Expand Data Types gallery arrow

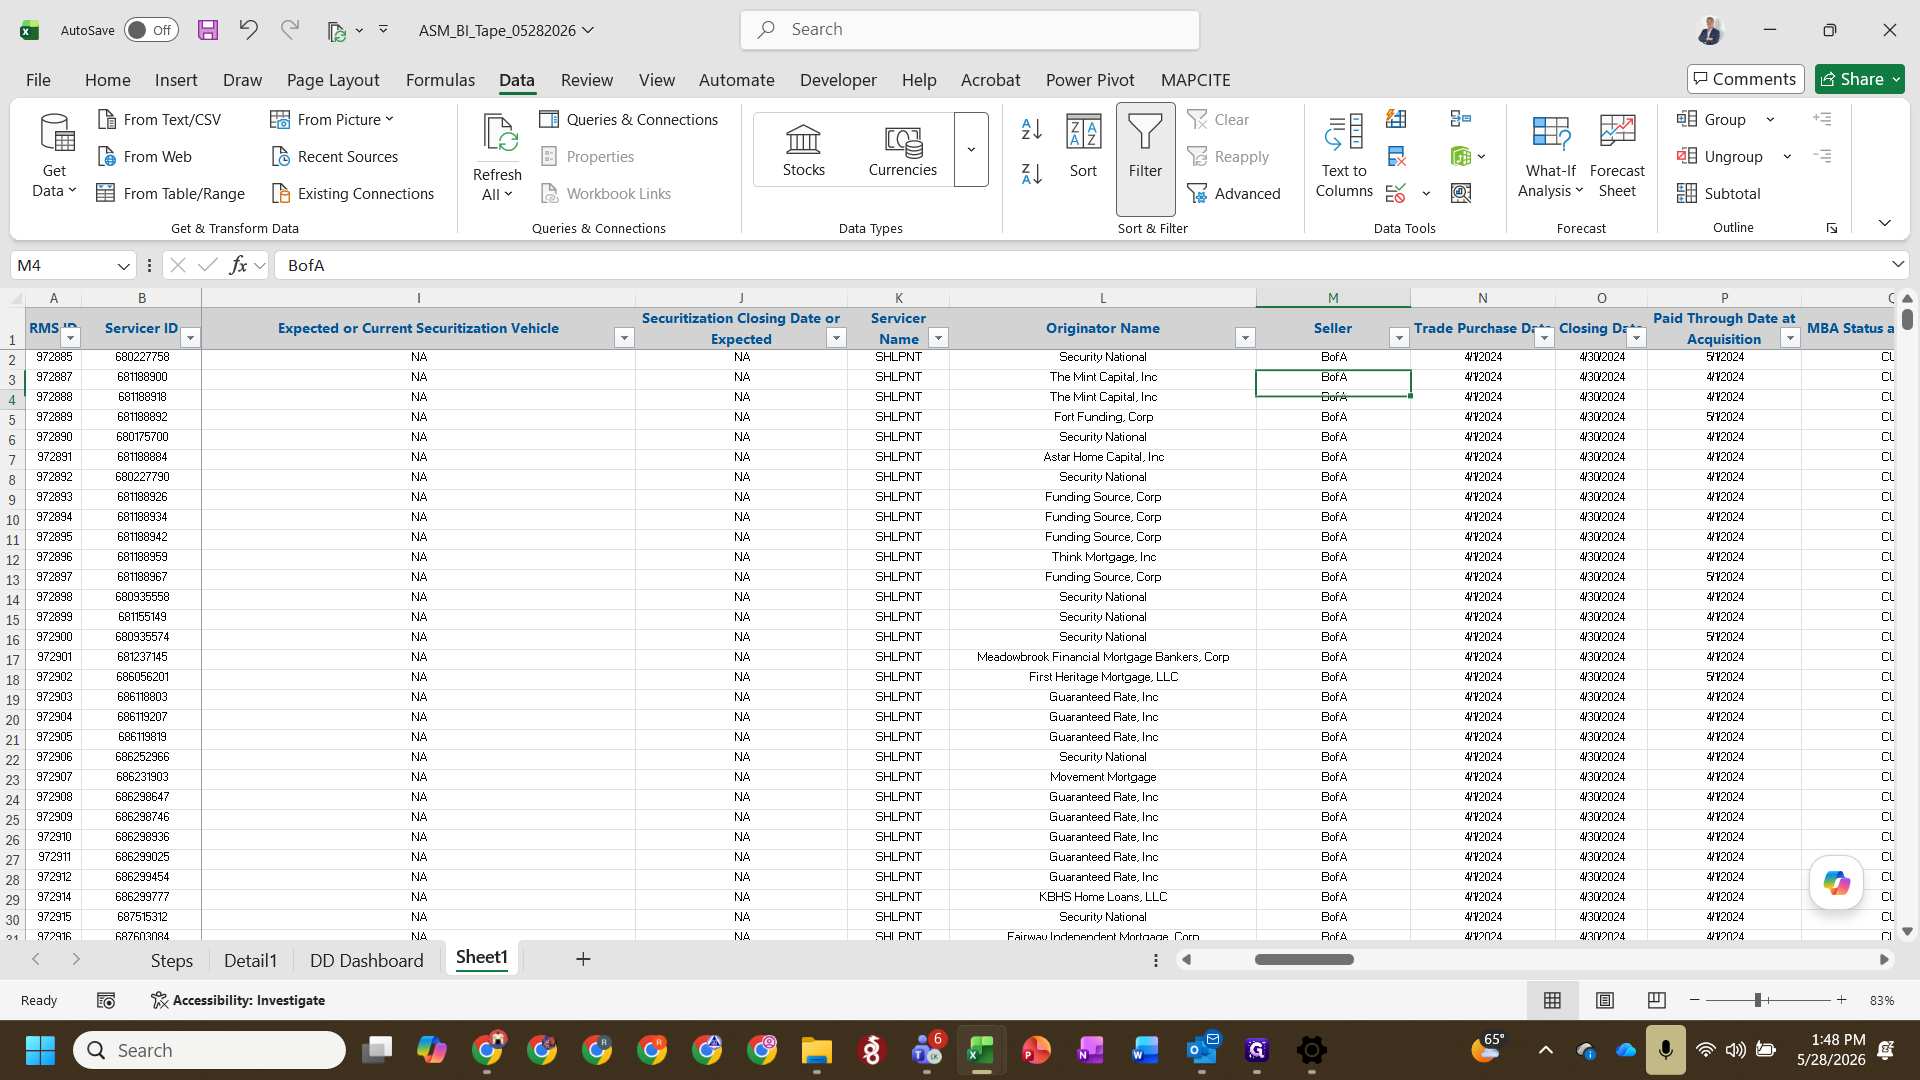(x=971, y=150)
